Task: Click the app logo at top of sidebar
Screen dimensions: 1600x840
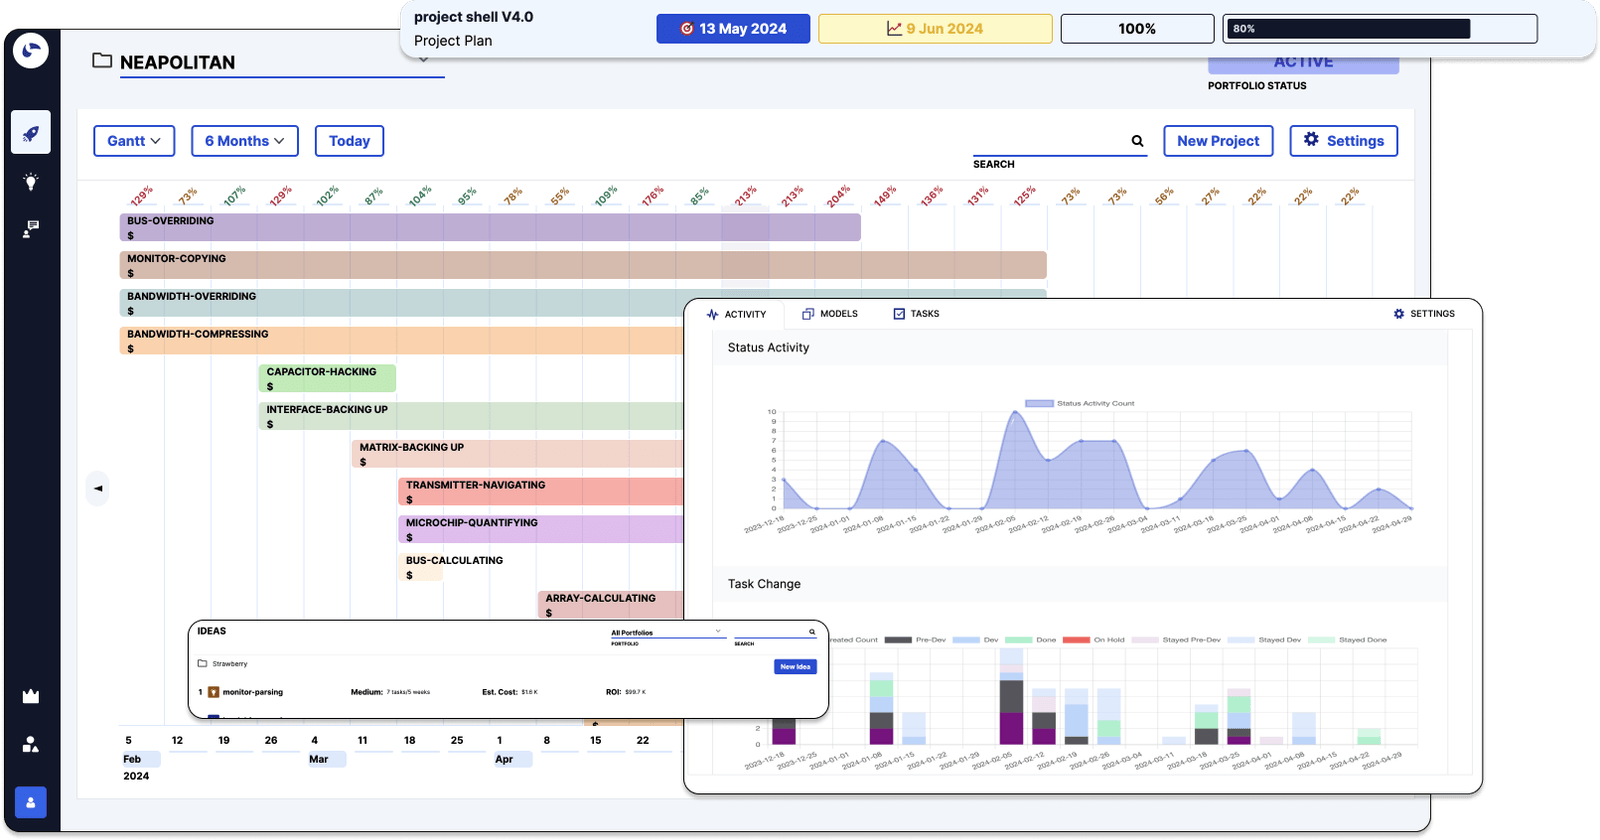Action: tap(31, 50)
